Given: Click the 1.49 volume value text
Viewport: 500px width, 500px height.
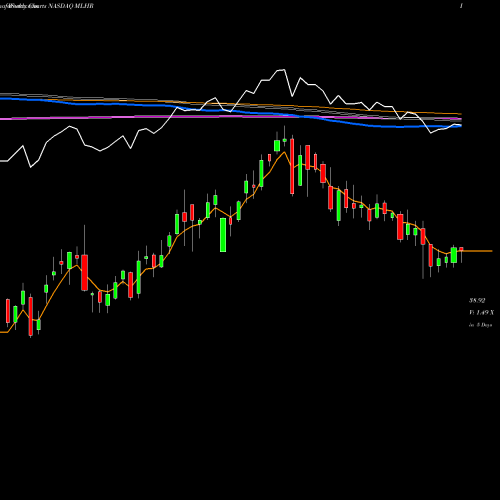Looking at the screenshot, I should pos(483,313).
